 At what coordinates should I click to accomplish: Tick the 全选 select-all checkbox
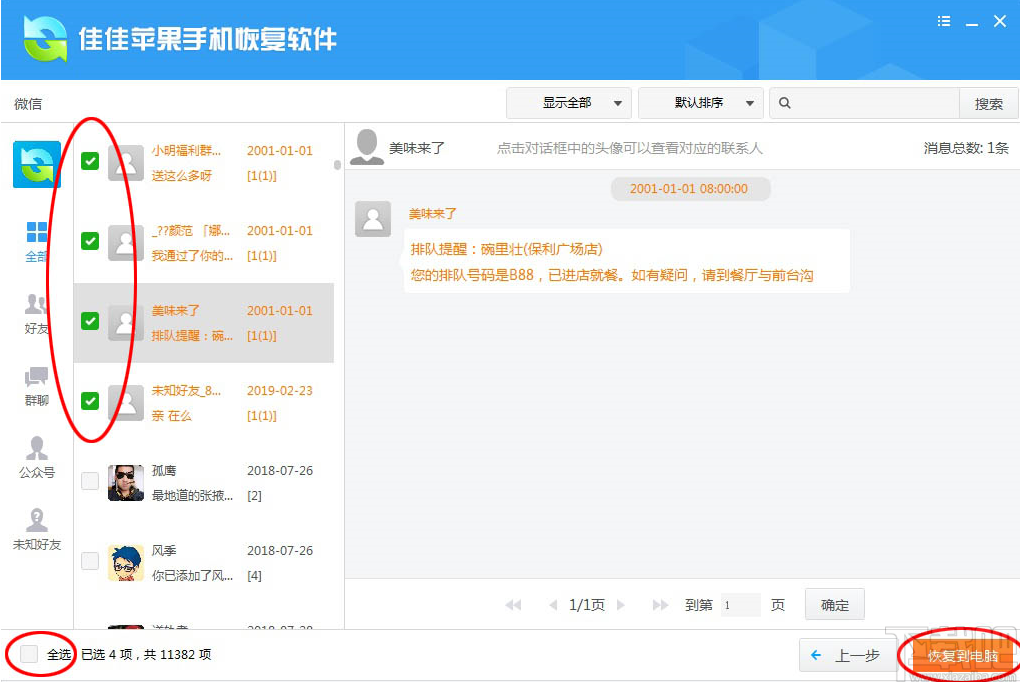point(29,653)
